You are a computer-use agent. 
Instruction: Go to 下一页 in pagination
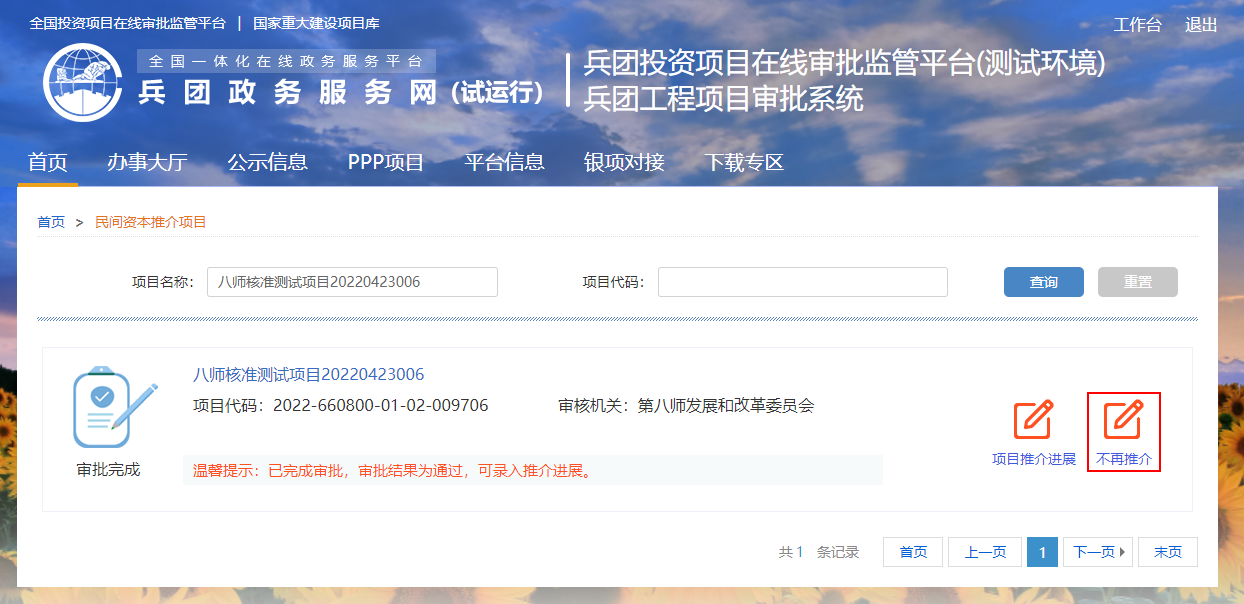point(1097,552)
